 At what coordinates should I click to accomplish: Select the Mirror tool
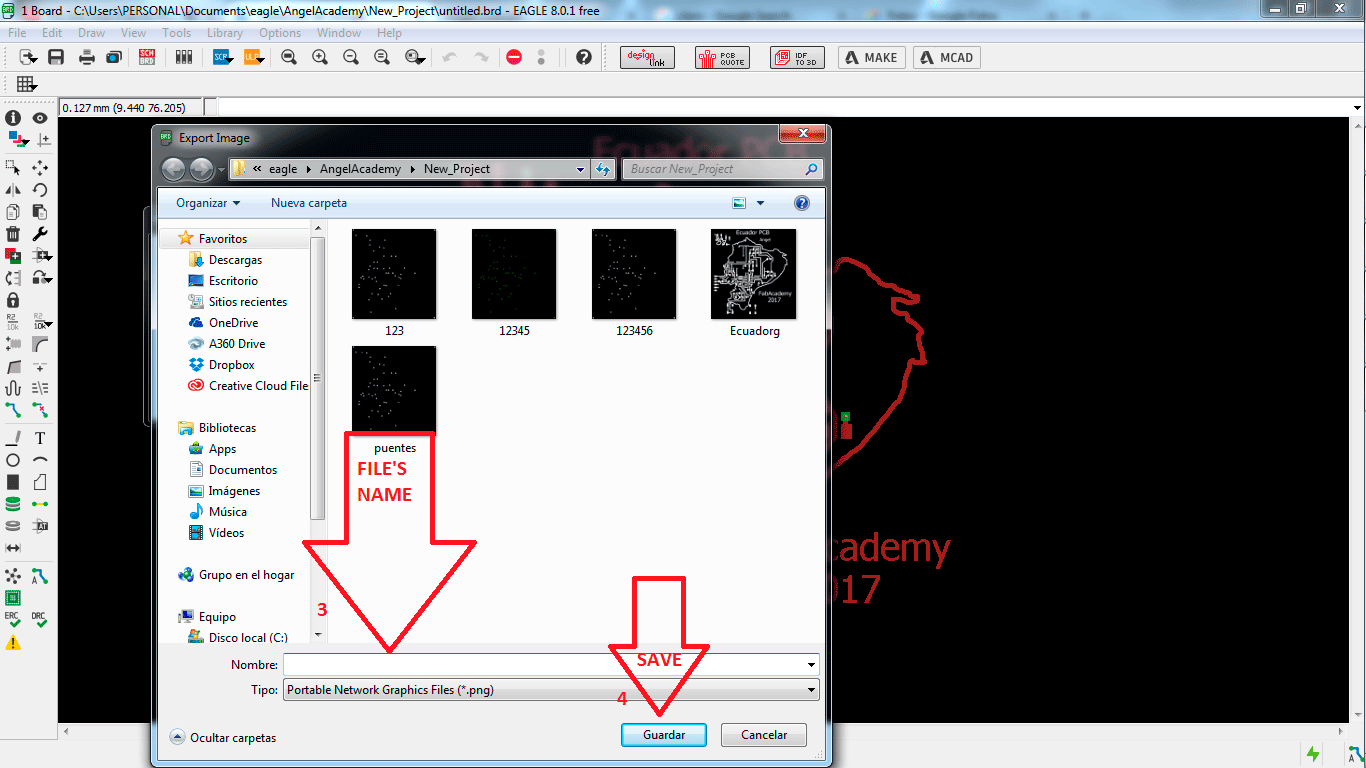(x=13, y=189)
